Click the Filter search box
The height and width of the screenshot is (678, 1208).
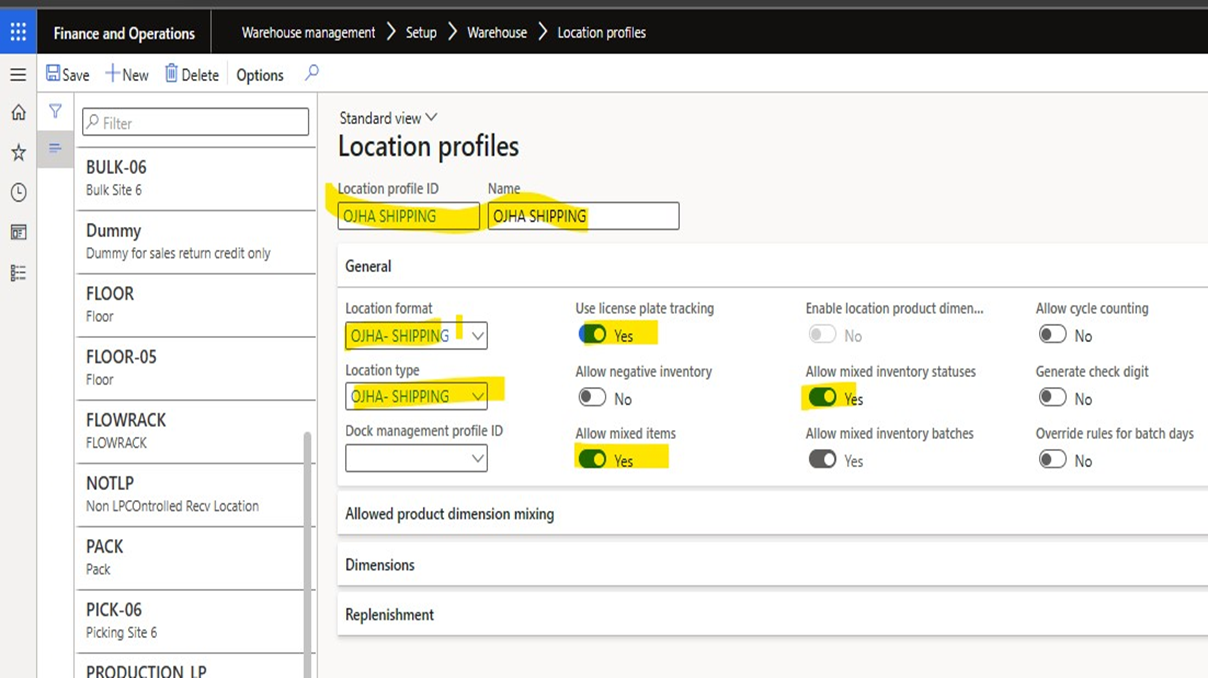(x=195, y=123)
